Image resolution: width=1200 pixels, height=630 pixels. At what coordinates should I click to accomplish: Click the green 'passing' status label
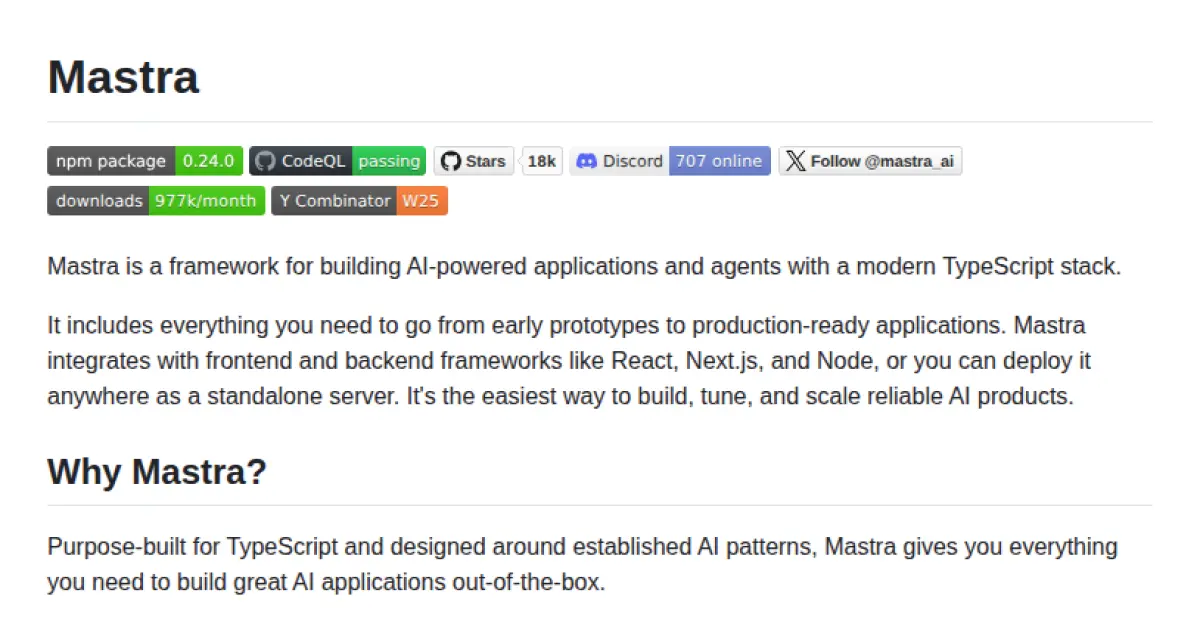(389, 161)
